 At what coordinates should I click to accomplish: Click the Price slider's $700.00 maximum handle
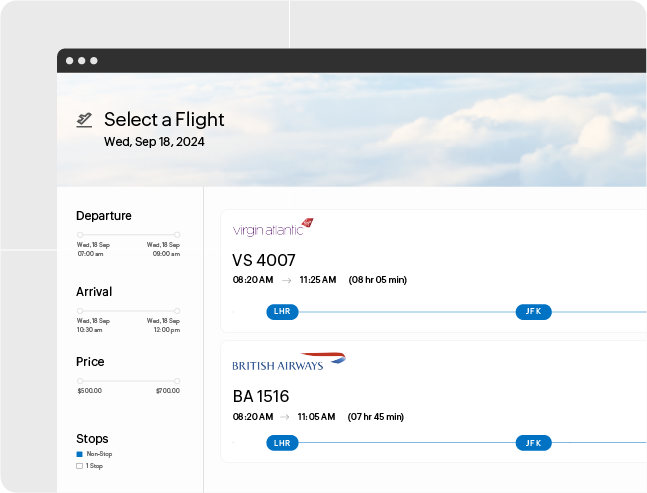pyautogui.click(x=177, y=381)
